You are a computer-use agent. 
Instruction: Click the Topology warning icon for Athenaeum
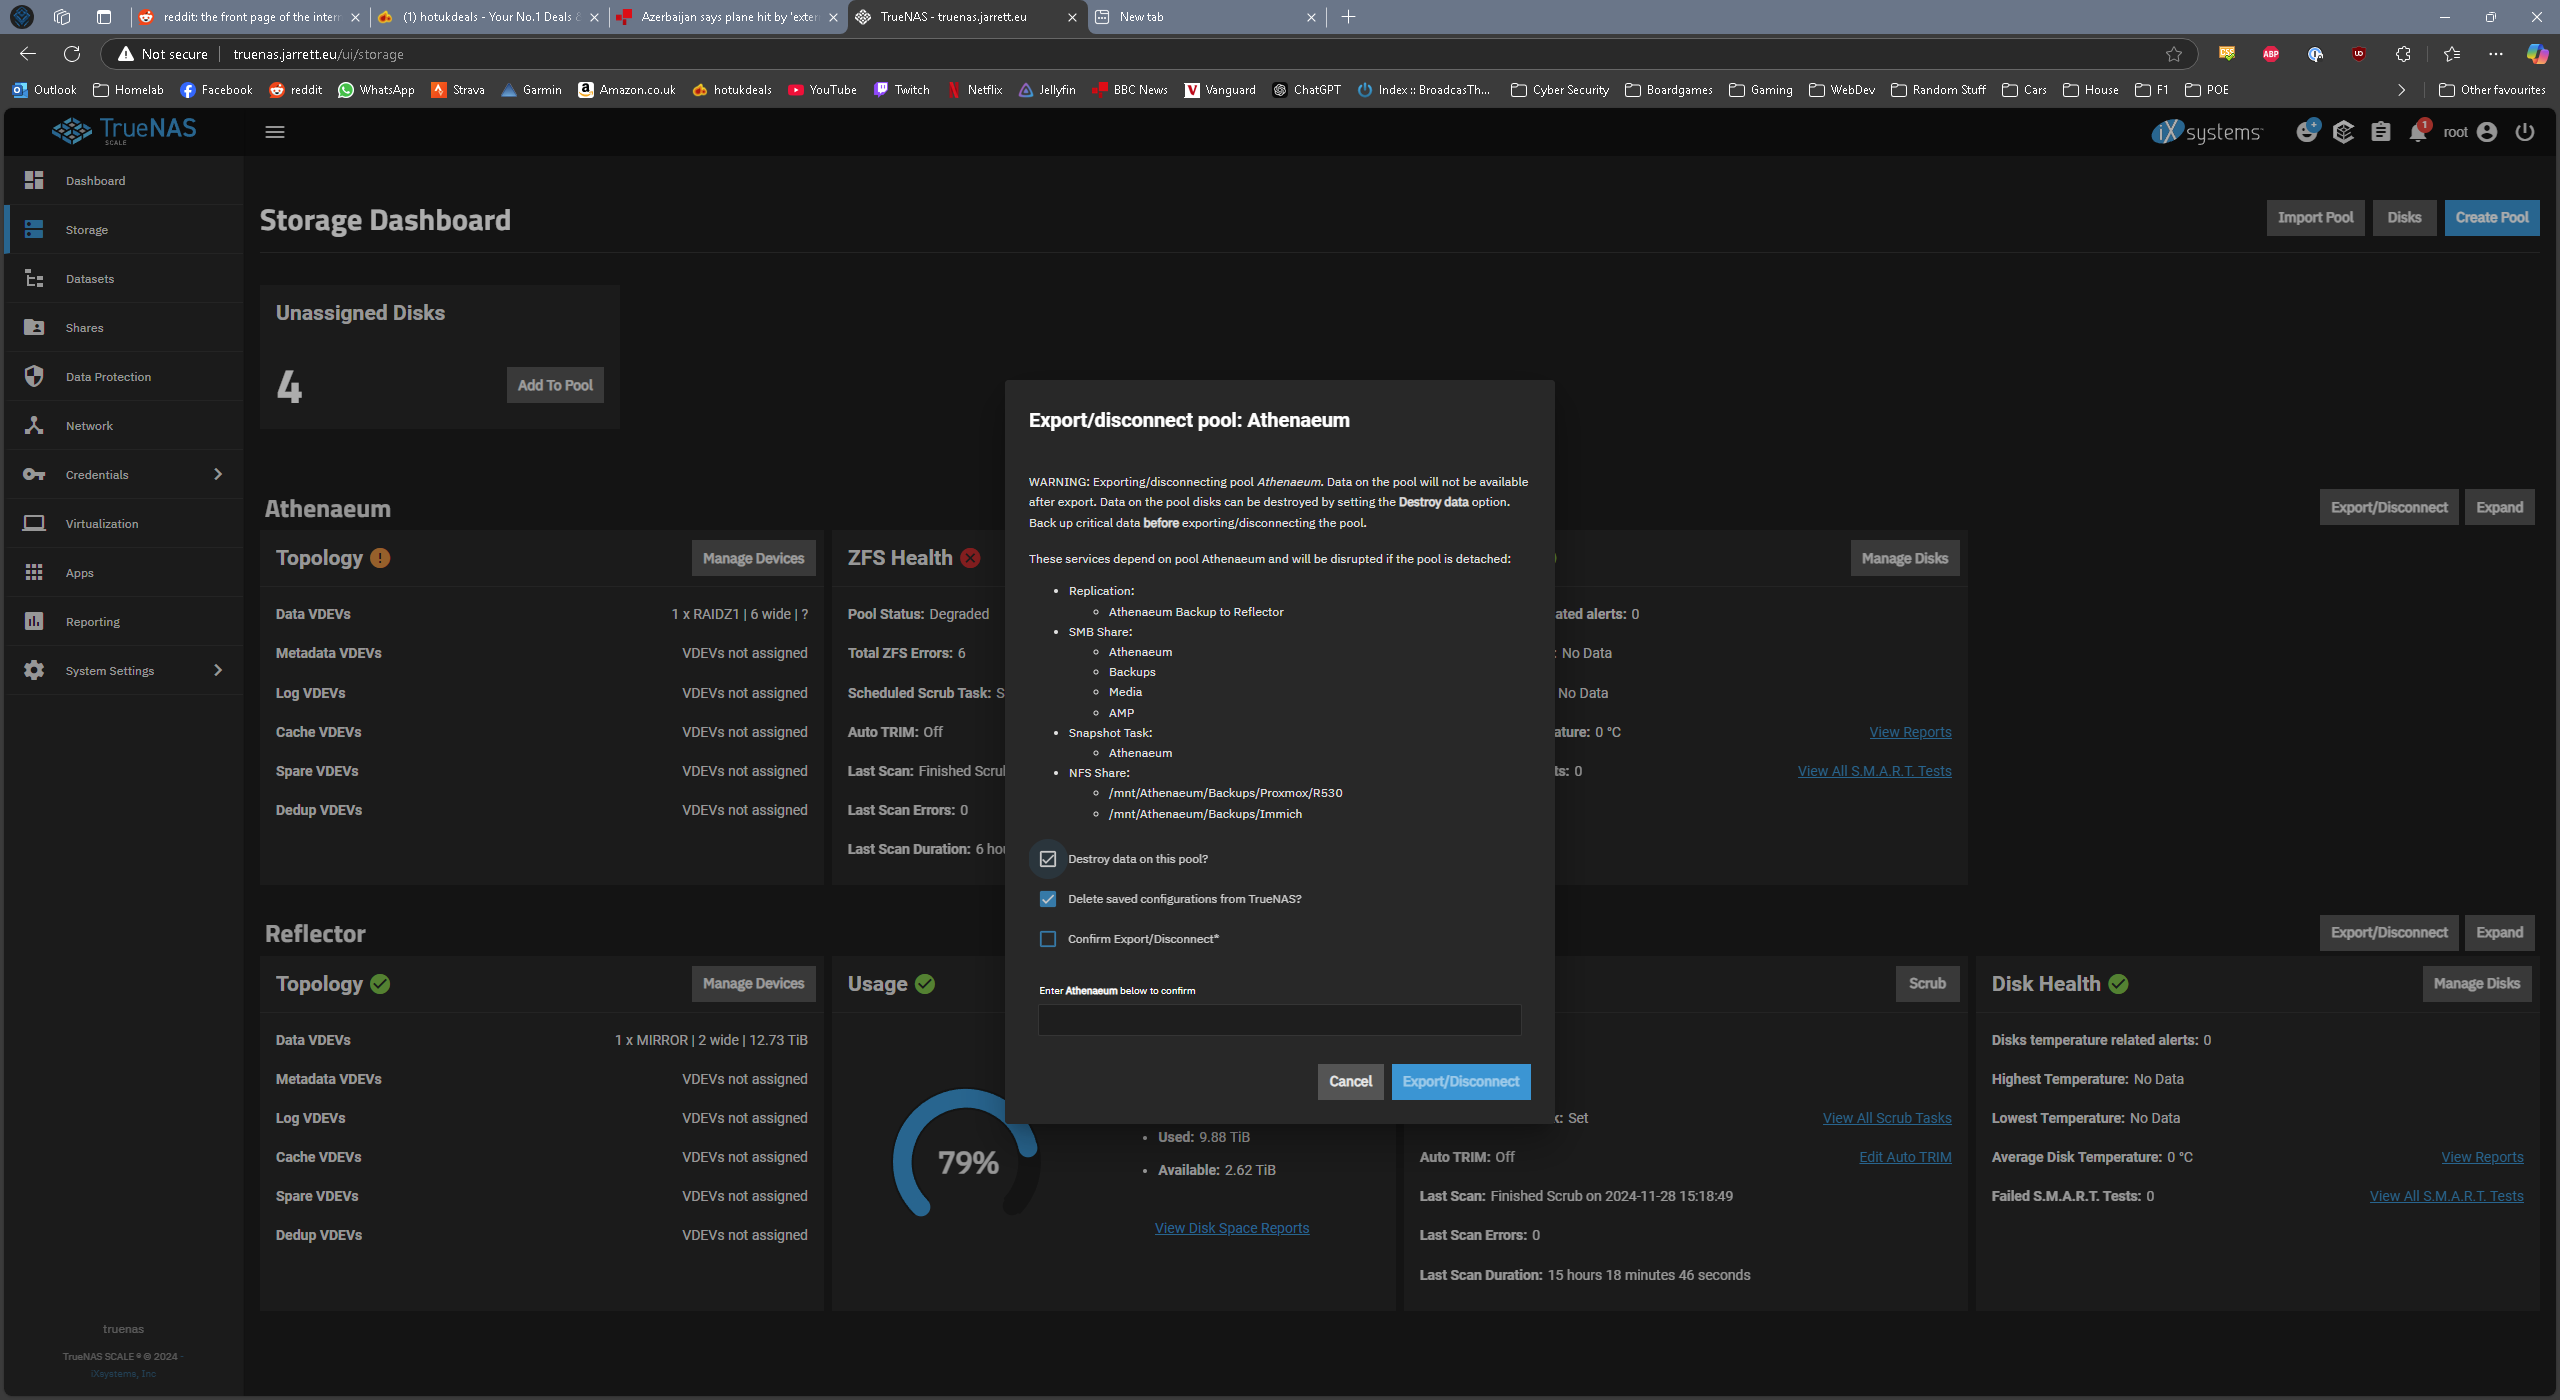[x=380, y=558]
